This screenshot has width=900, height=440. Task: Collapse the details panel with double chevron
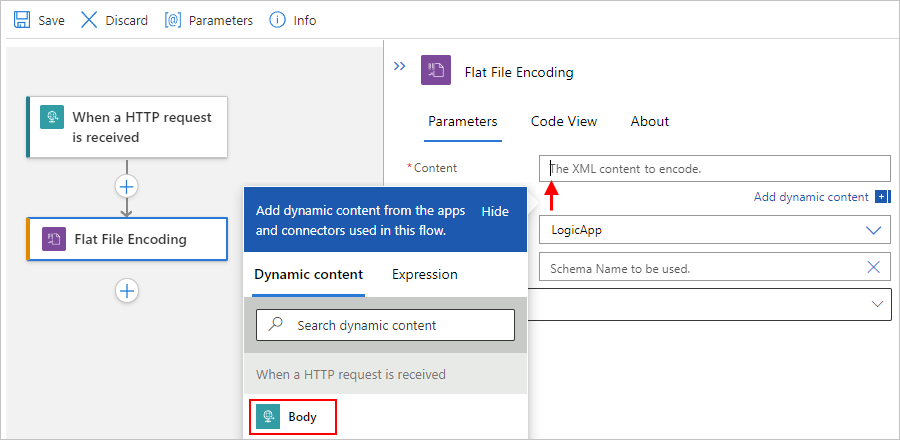pyautogui.click(x=400, y=66)
